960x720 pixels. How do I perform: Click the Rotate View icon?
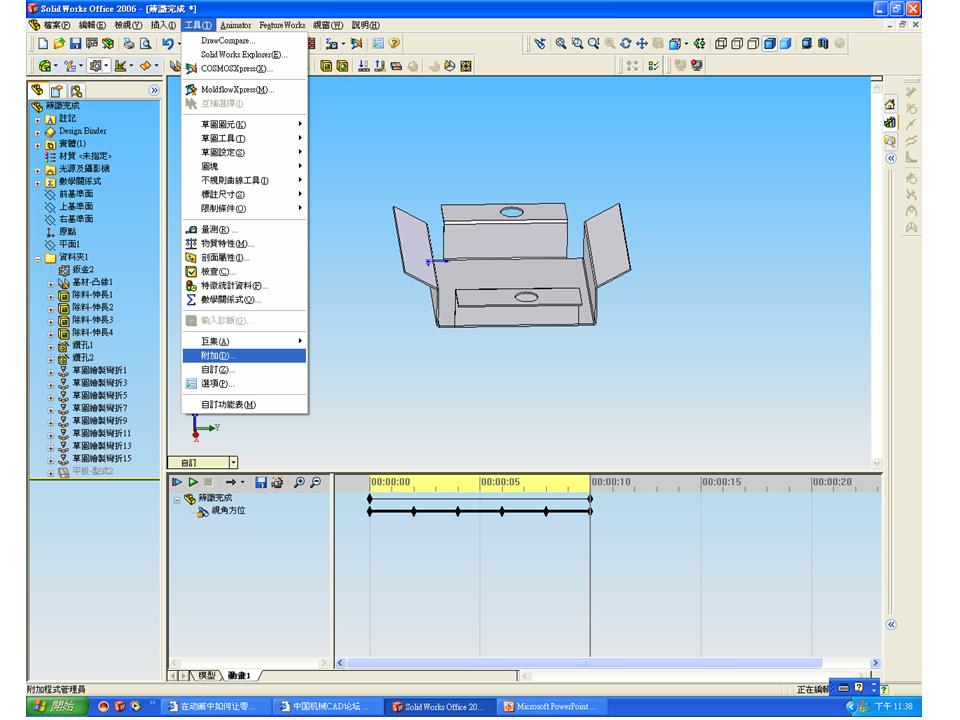coord(626,43)
